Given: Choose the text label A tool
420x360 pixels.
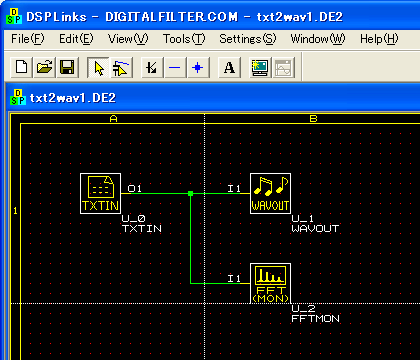Looking at the screenshot, I should [x=229, y=68].
